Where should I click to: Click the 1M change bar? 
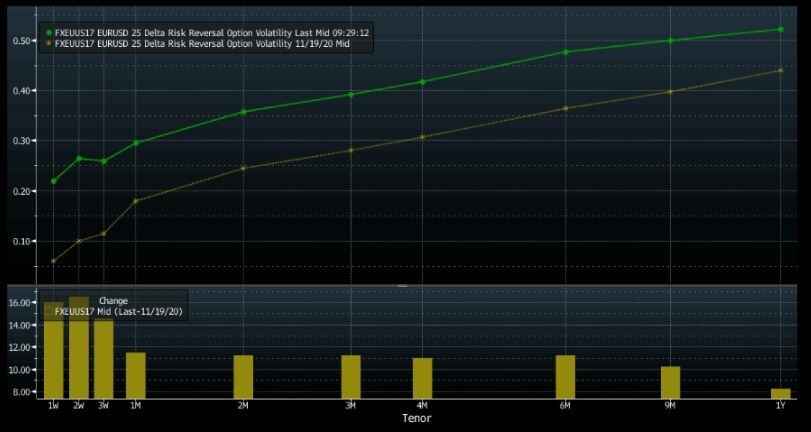[136, 376]
